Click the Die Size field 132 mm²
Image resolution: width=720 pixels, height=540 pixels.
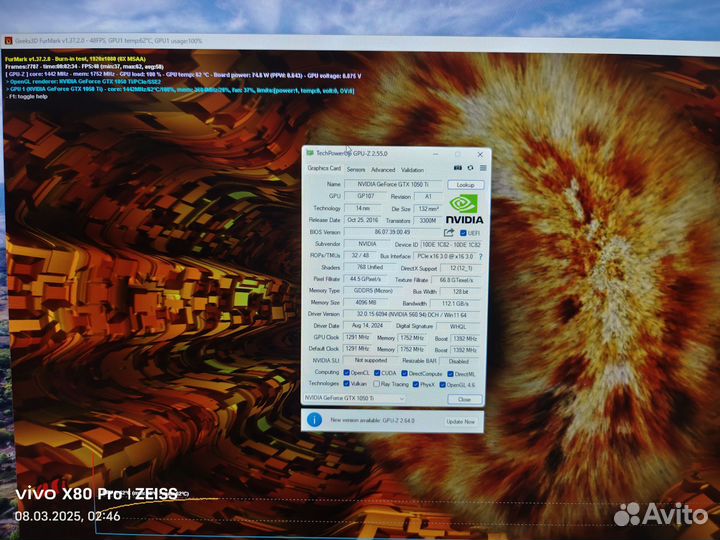pyautogui.click(x=428, y=209)
